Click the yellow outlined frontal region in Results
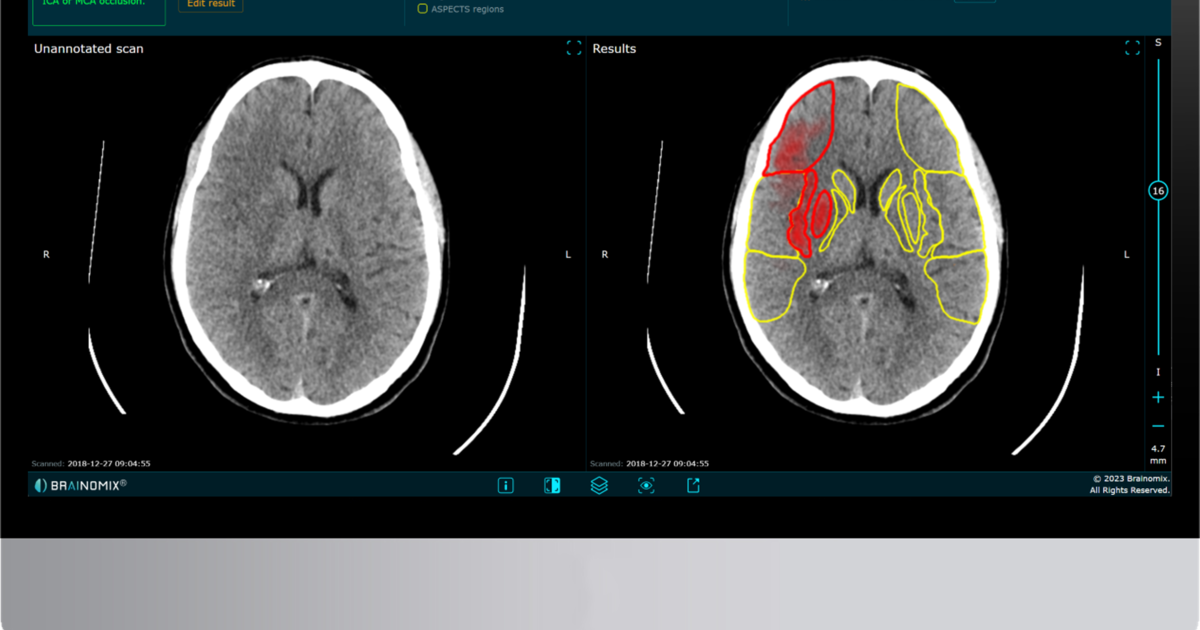Screen dimensions: 1200x630 point(925,125)
